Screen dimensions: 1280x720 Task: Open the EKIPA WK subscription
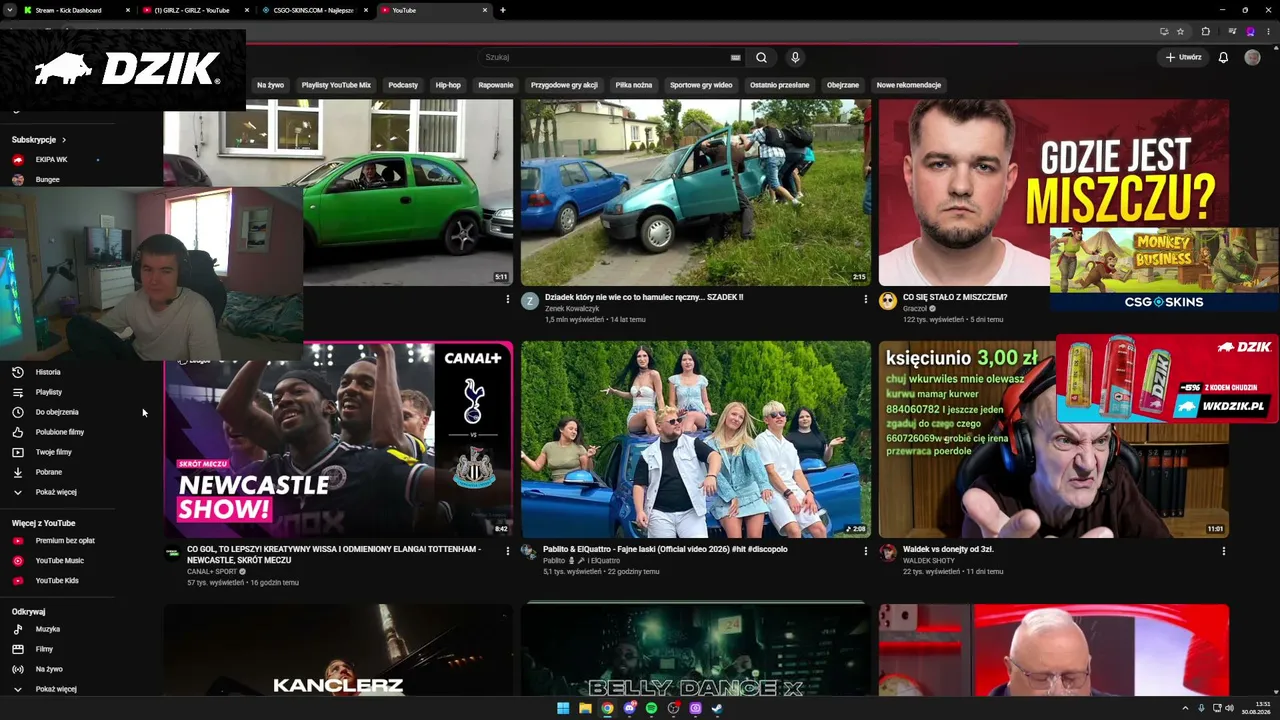point(51,160)
